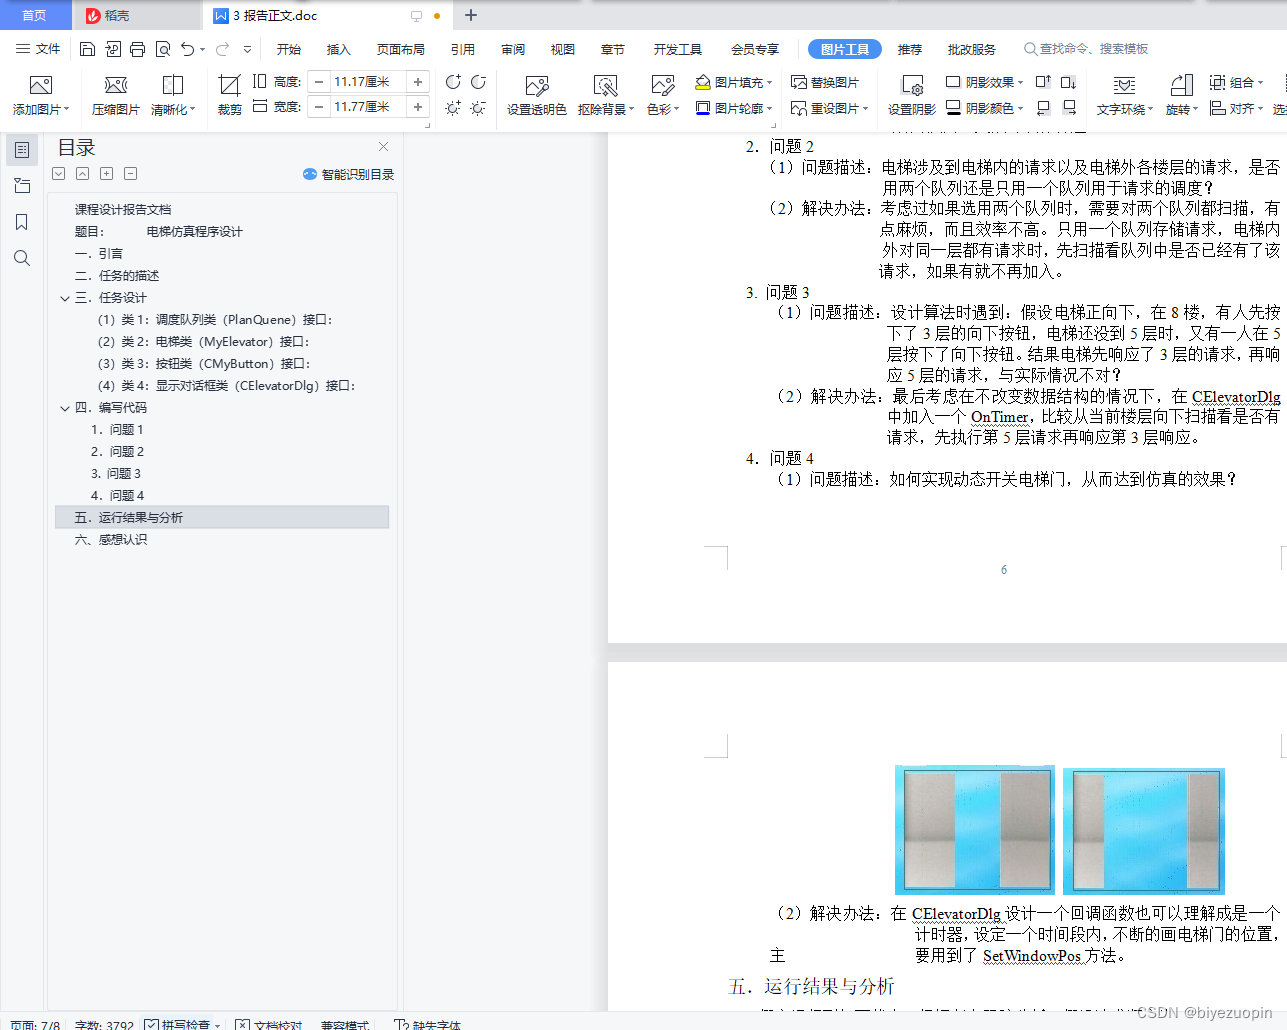Open Print Preview from quick access toolbar
This screenshot has height=1030, width=1287.
click(162, 49)
